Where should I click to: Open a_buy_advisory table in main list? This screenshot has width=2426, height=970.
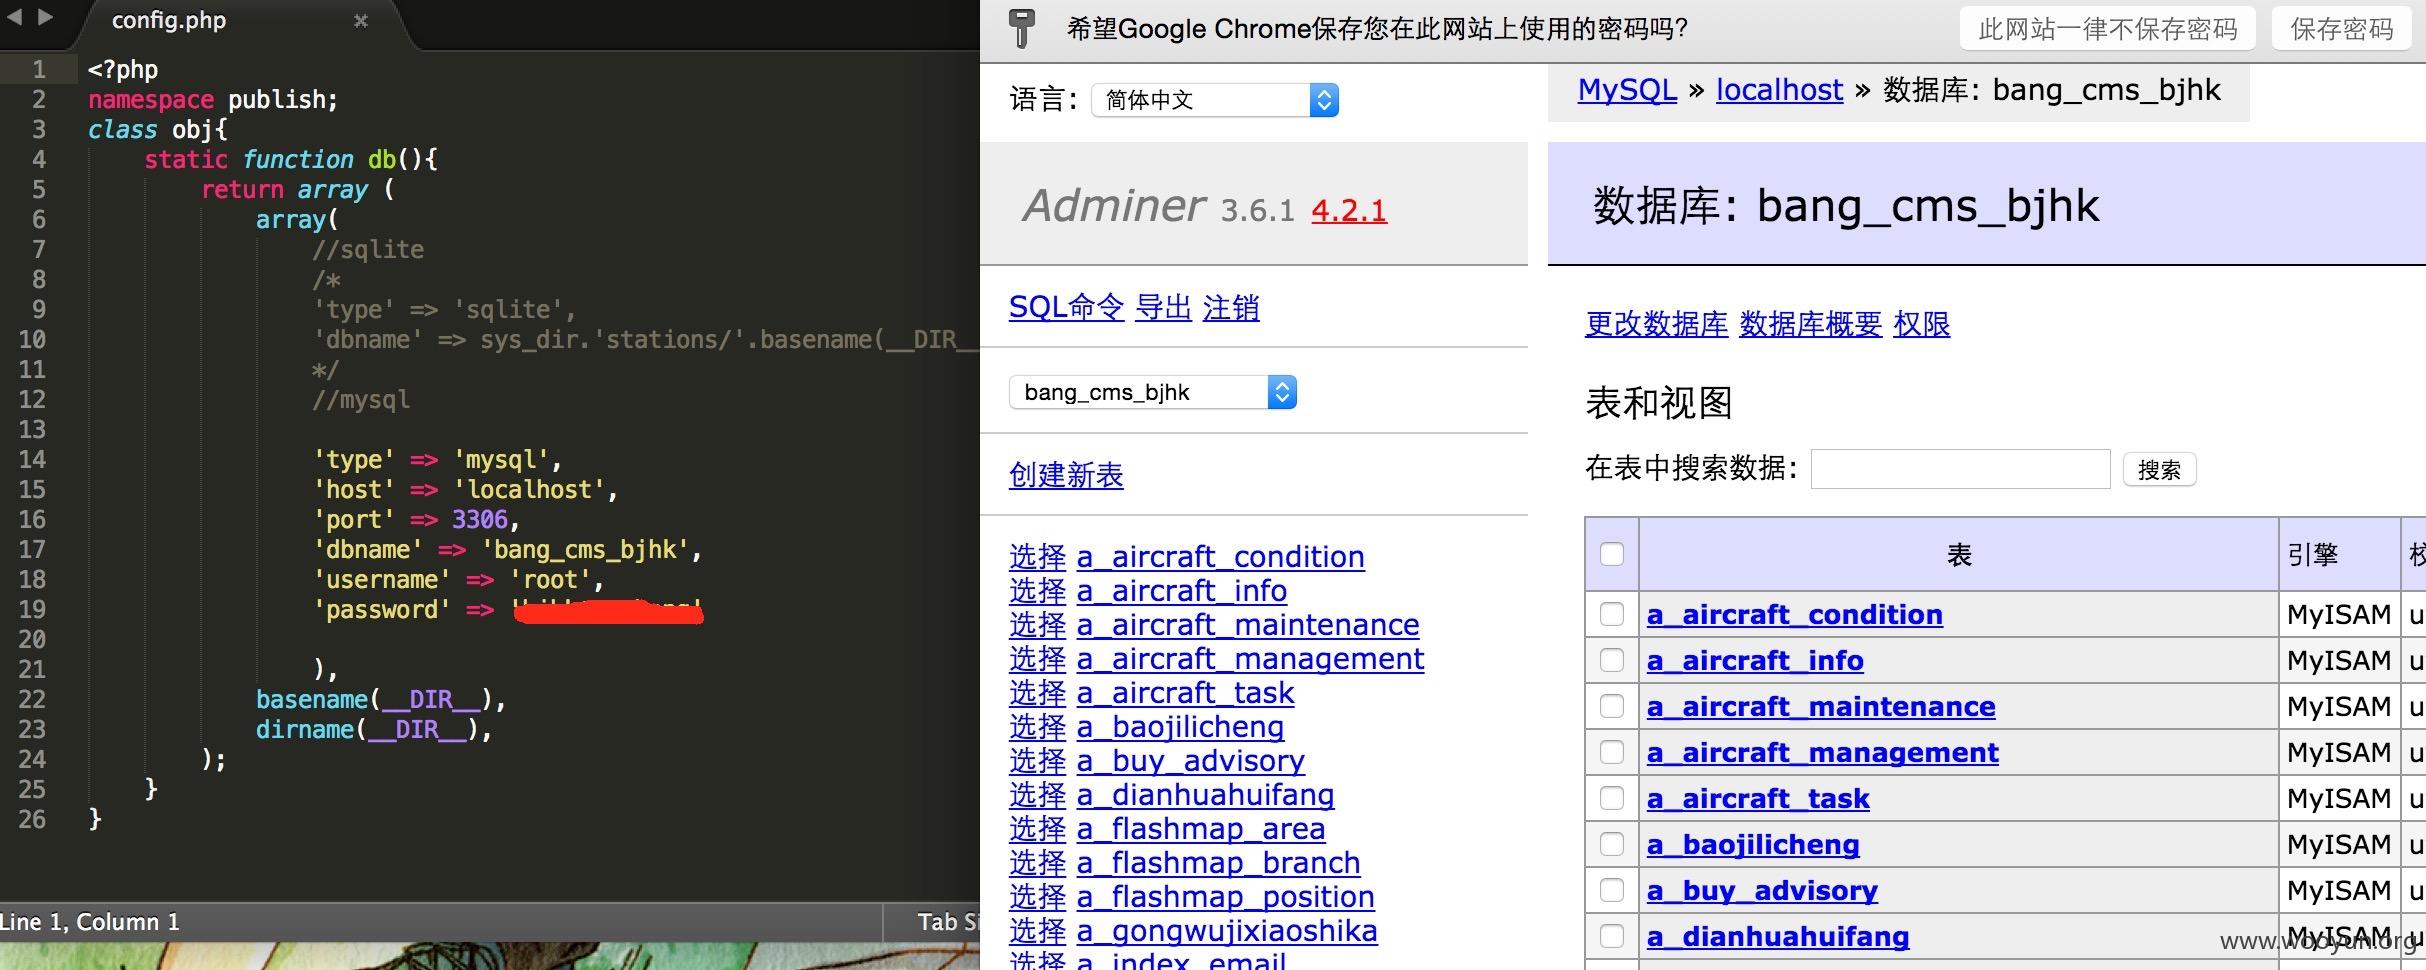(1762, 890)
